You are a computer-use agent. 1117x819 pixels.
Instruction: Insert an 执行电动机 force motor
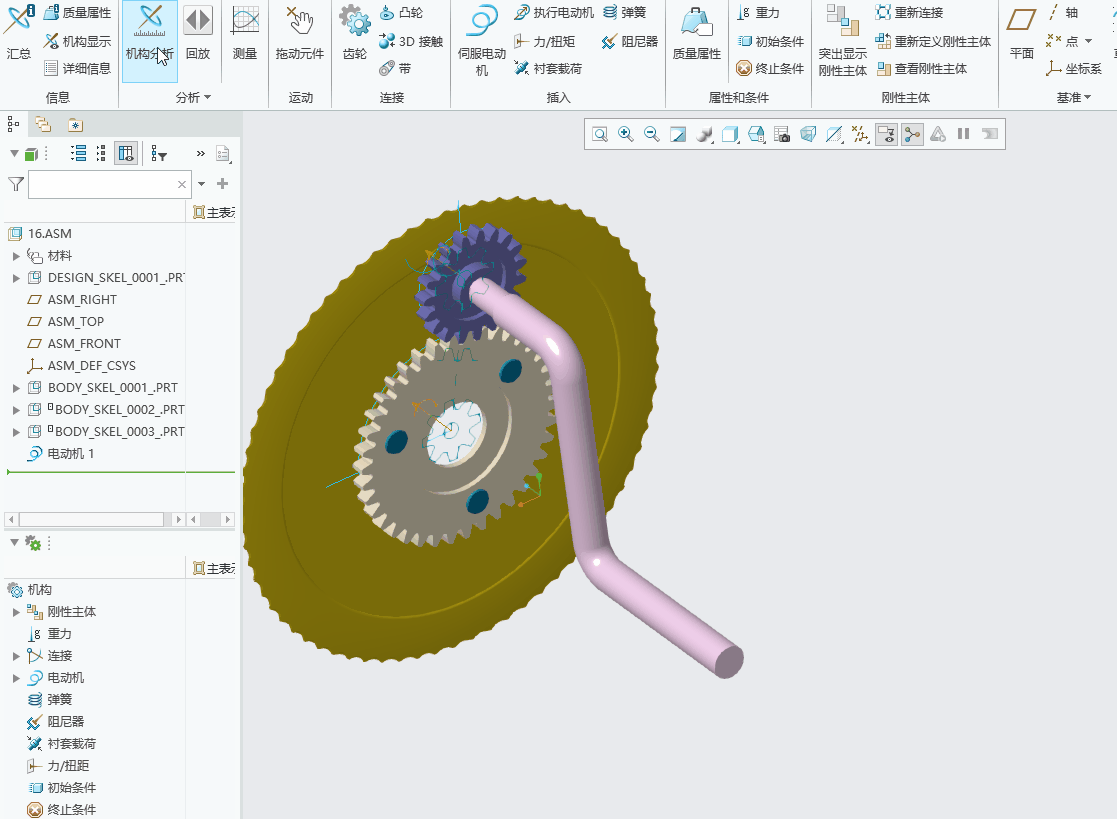[554, 13]
